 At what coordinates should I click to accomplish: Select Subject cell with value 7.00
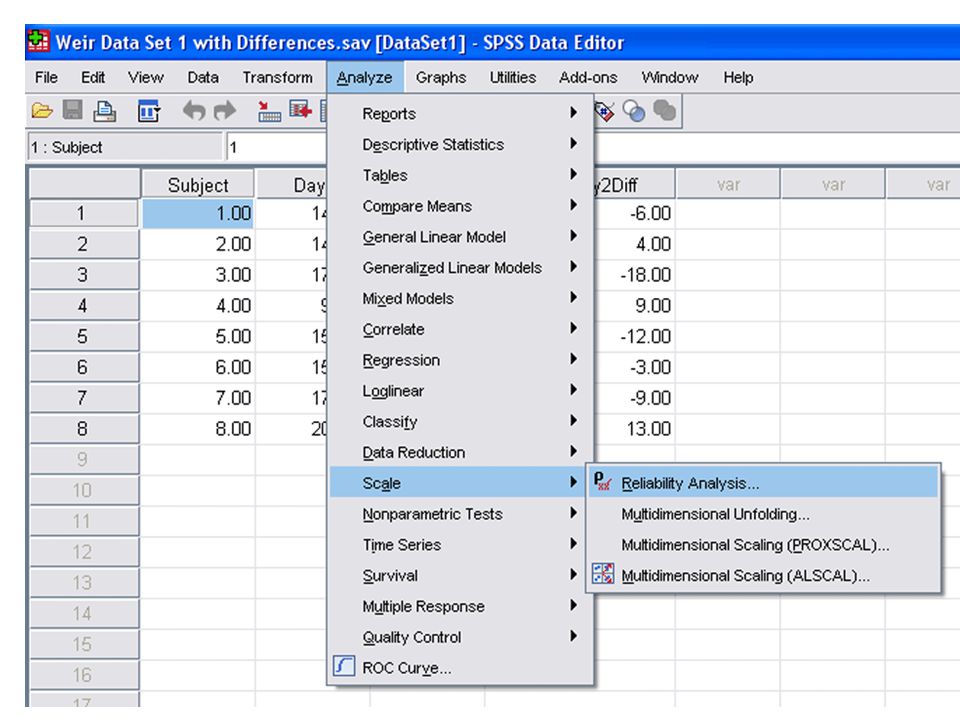coord(198,398)
